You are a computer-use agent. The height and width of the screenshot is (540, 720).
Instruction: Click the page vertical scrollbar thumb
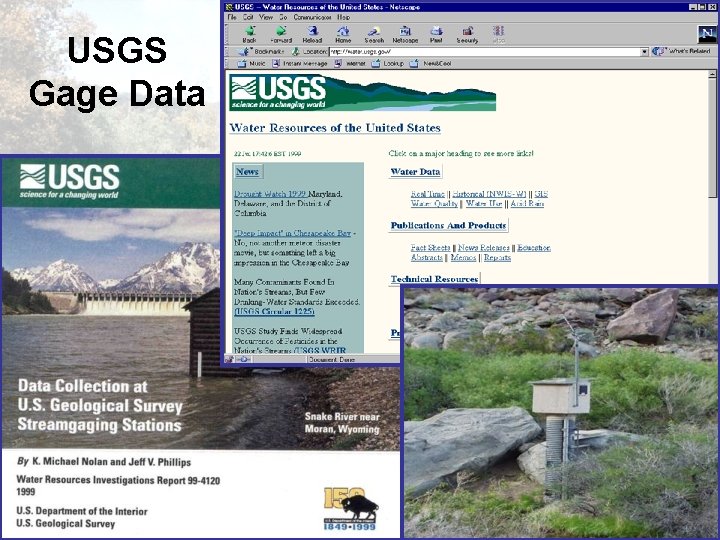(x=712, y=138)
